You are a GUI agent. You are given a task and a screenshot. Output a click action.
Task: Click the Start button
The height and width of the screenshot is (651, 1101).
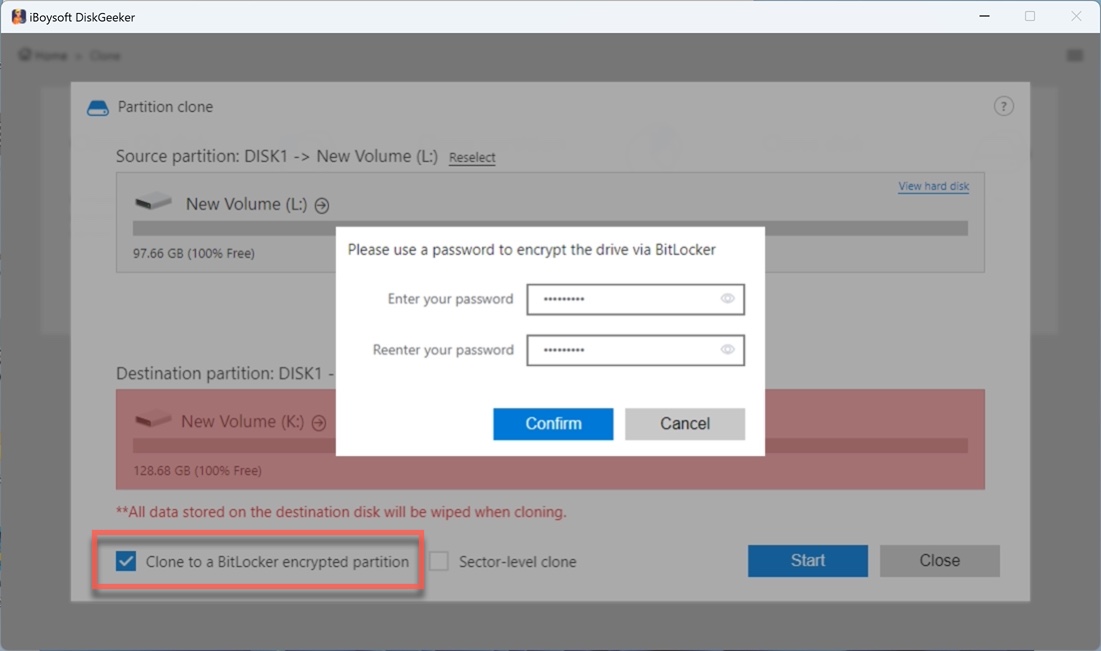pyautogui.click(x=807, y=560)
